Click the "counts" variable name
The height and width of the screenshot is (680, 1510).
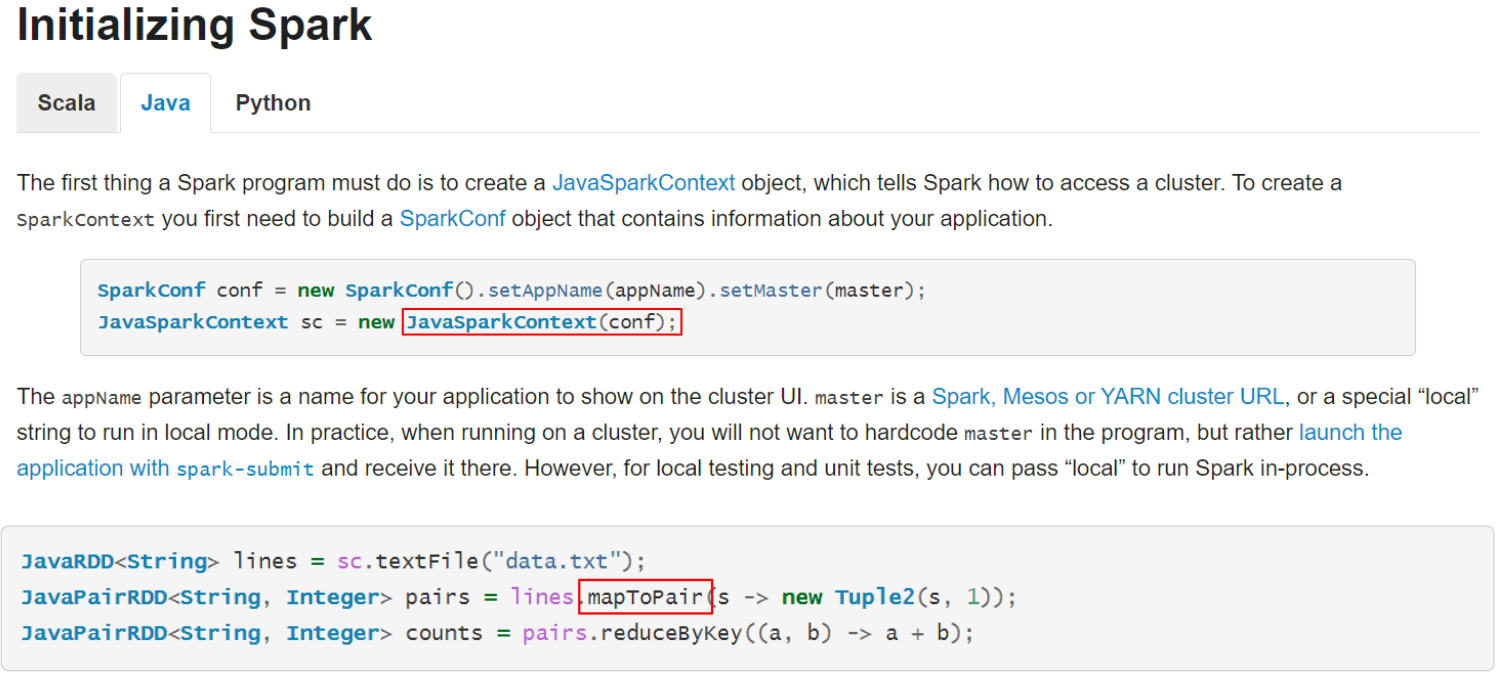[444, 633]
